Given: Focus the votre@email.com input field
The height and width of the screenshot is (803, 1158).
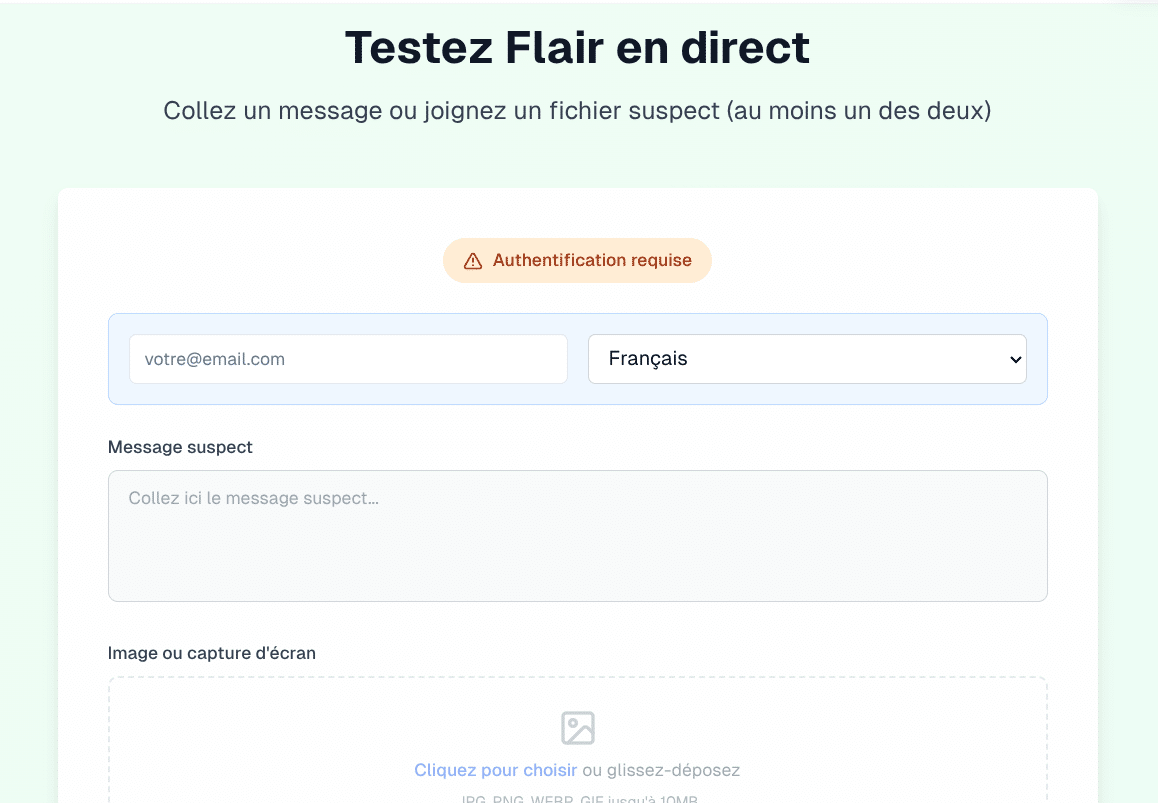Looking at the screenshot, I should (348, 359).
